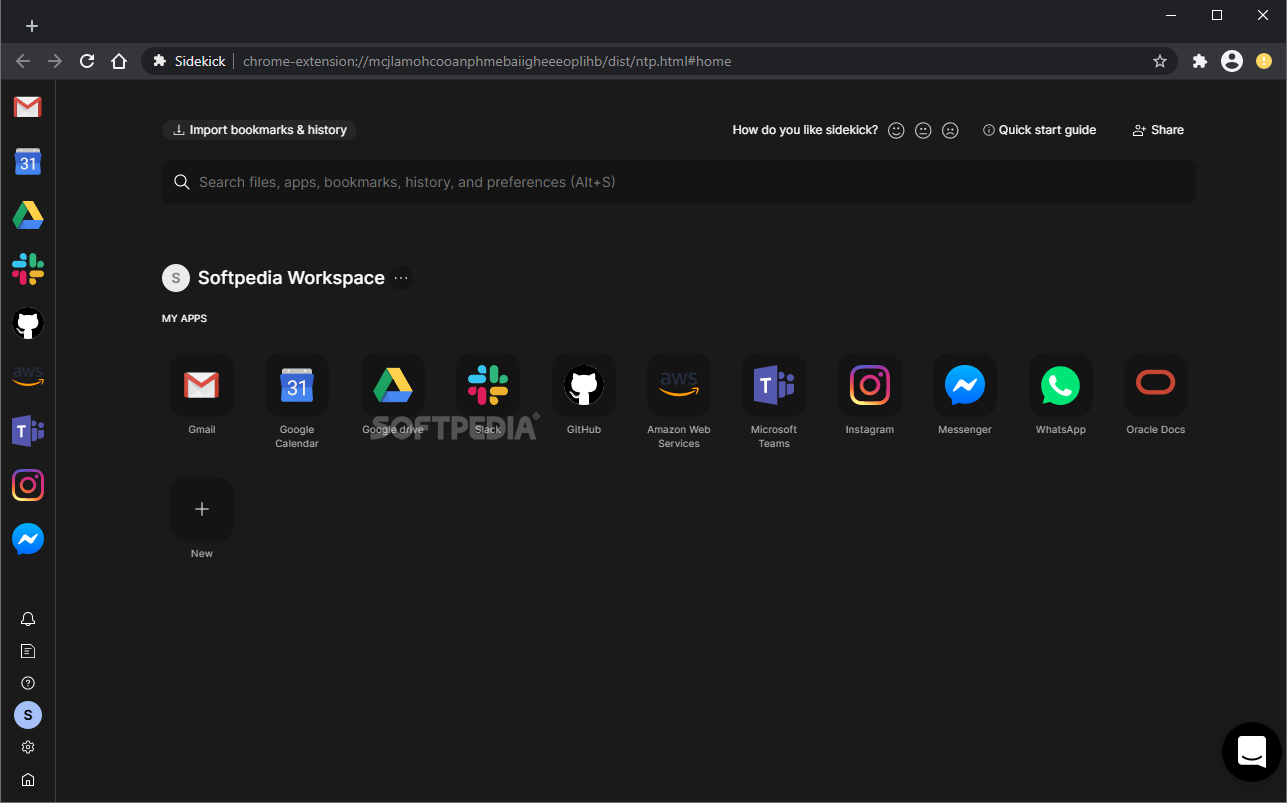This screenshot has height=803, width=1287.
Task: Open settings gear in sidebar
Action: [28, 747]
